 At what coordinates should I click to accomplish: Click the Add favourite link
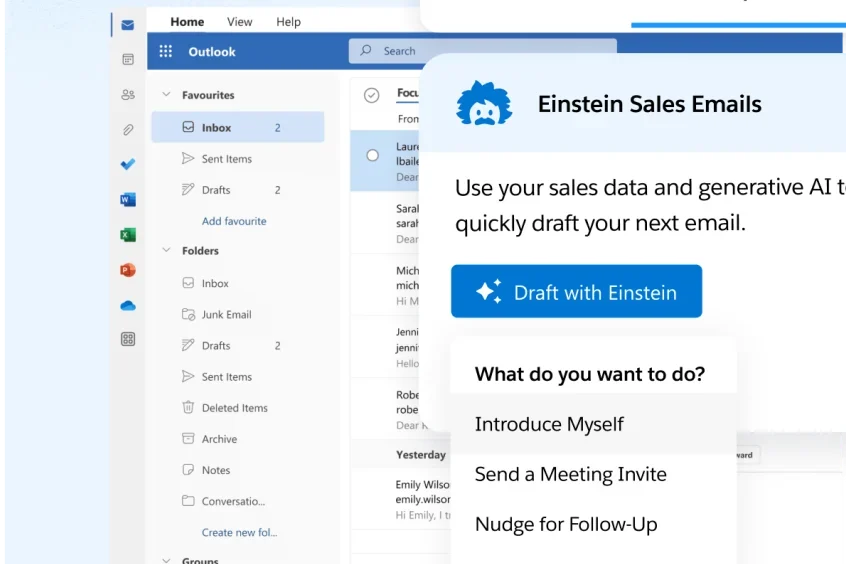[x=234, y=221]
